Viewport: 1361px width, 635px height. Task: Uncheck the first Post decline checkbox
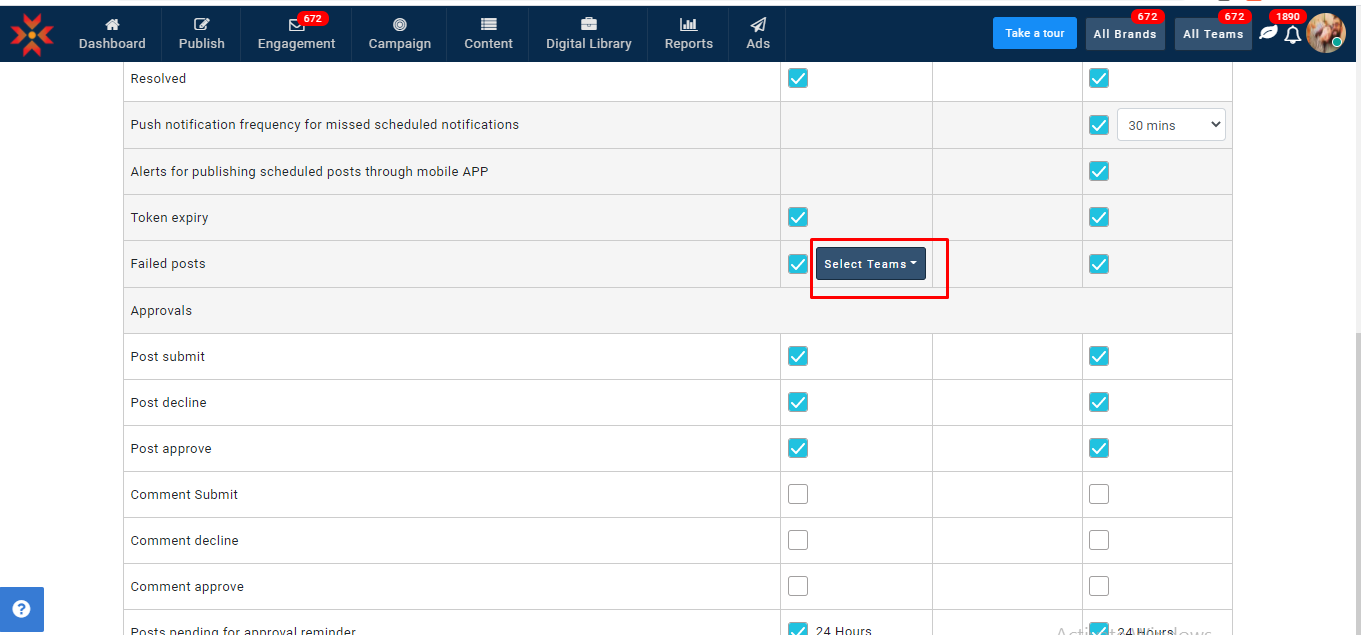[x=798, y=402]
